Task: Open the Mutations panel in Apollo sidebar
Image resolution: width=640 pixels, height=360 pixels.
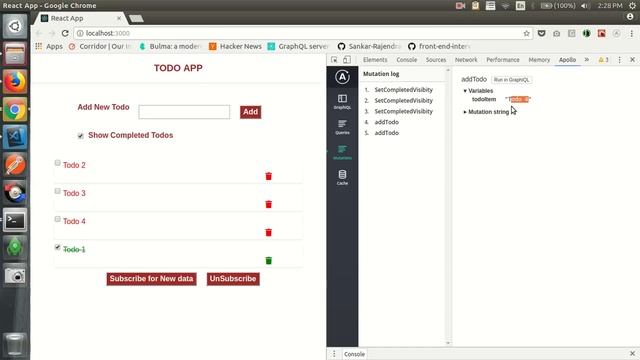Action: (x=342, y=152)
